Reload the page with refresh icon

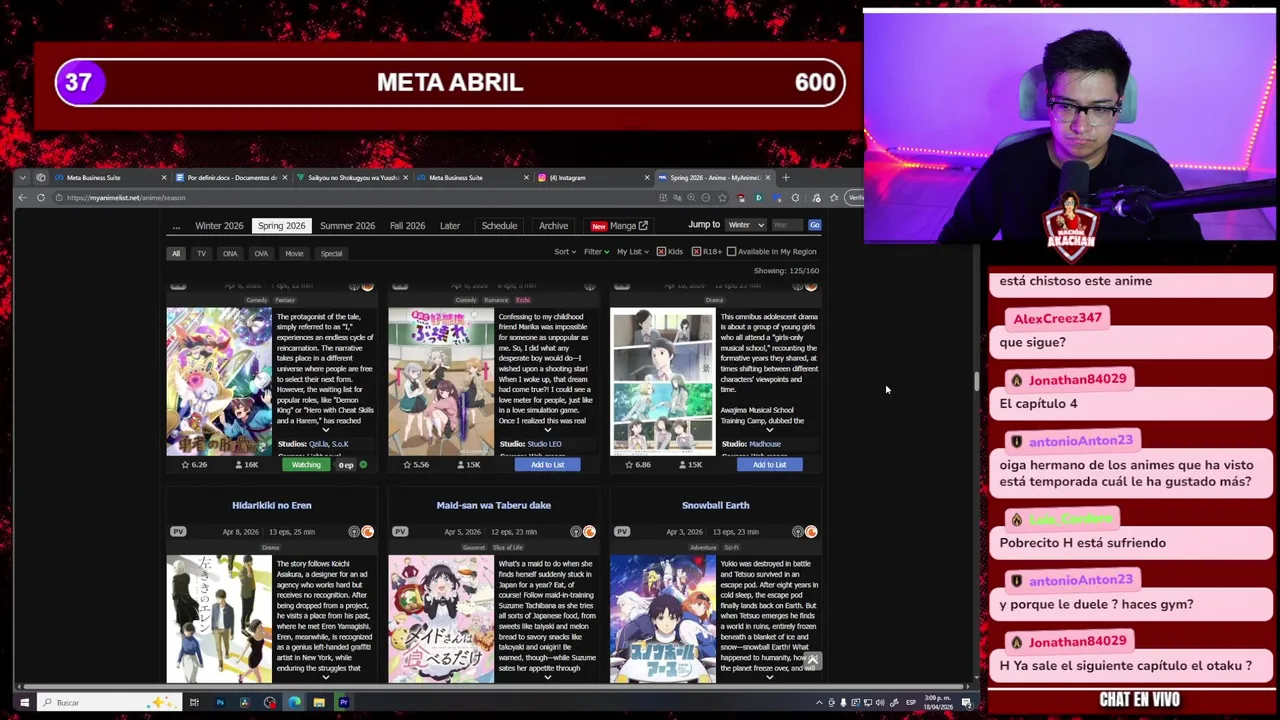41,197
